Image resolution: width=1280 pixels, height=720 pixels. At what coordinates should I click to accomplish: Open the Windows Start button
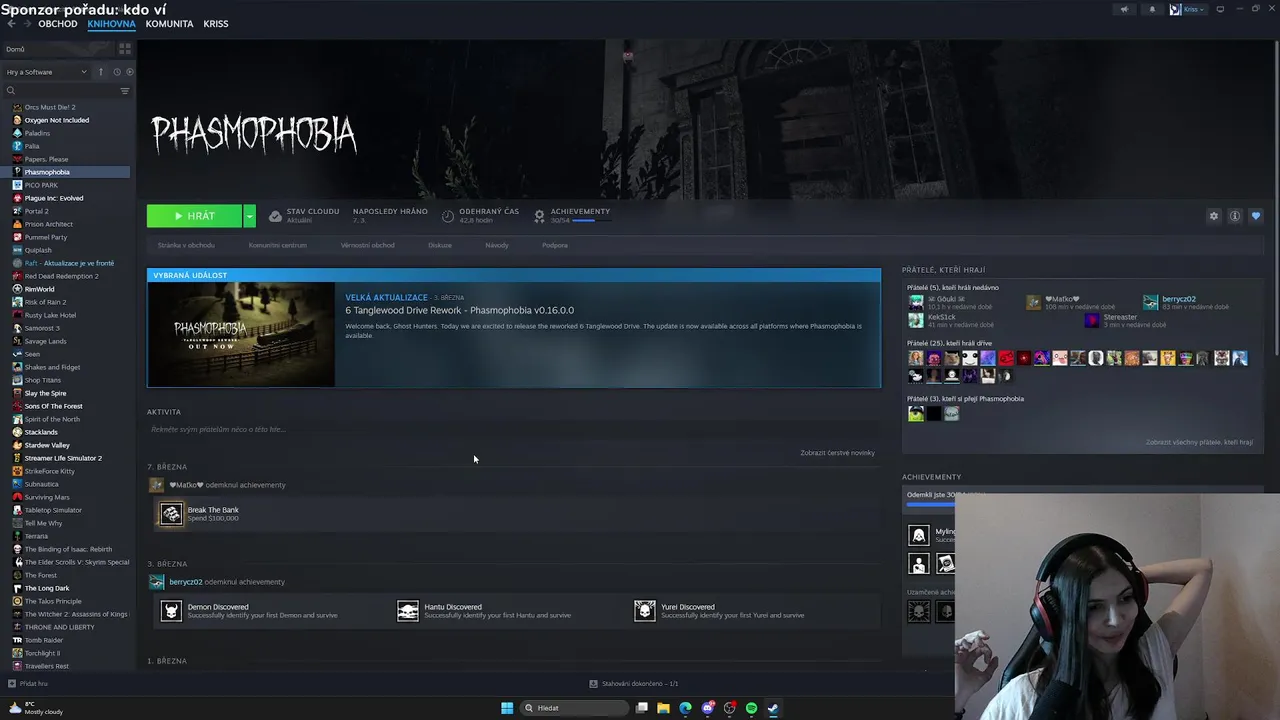coord(507,708)
